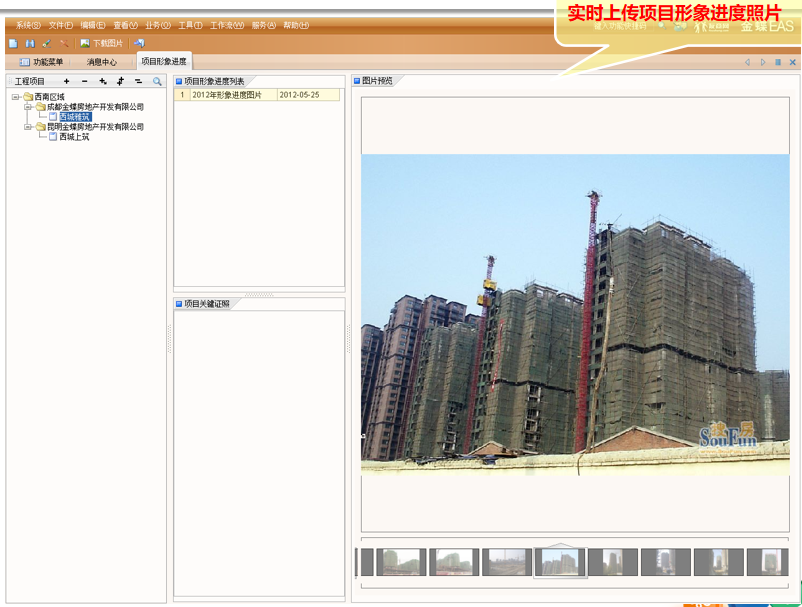The width and height of the screenshot is (802, 607).
Task: Click the thumbnail right after the highlighted one
Action: point(613,562)
